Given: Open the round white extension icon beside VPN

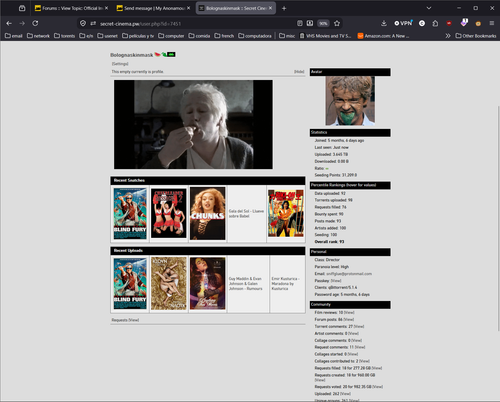Looking at the screenshot, I should [422, 23].
